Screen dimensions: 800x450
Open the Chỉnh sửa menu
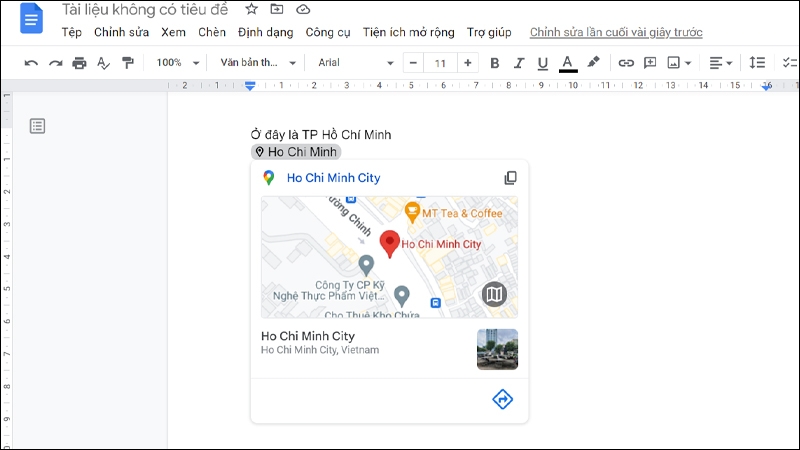pyautogui.click(x=121, y=32)
